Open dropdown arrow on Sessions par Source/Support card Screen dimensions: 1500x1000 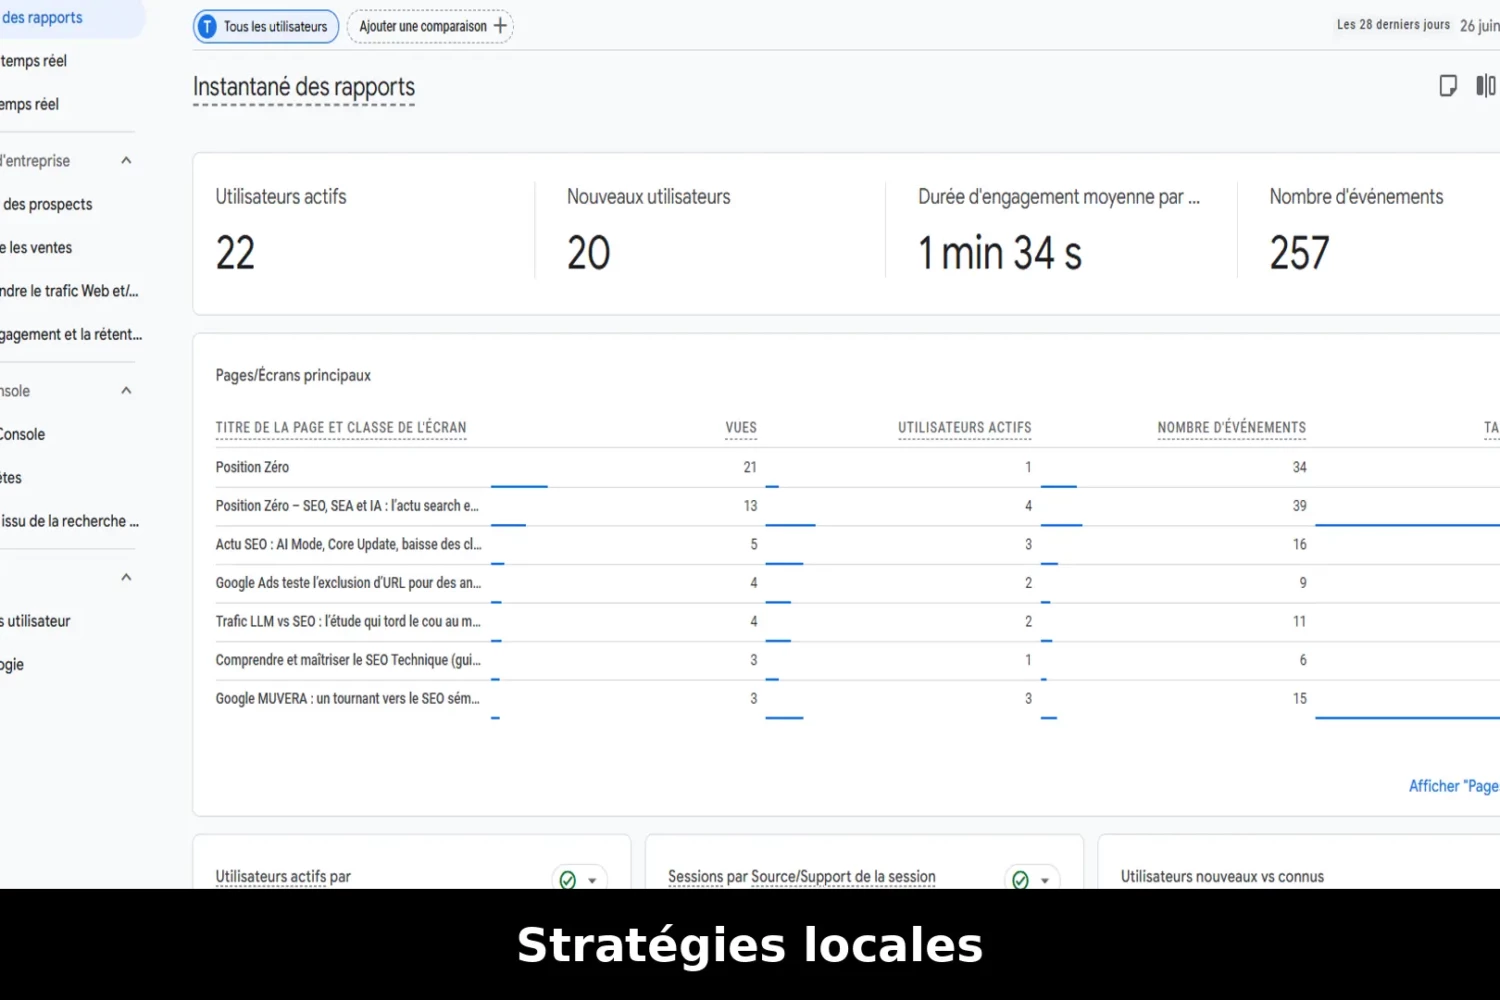click(x=1045, y=880)
